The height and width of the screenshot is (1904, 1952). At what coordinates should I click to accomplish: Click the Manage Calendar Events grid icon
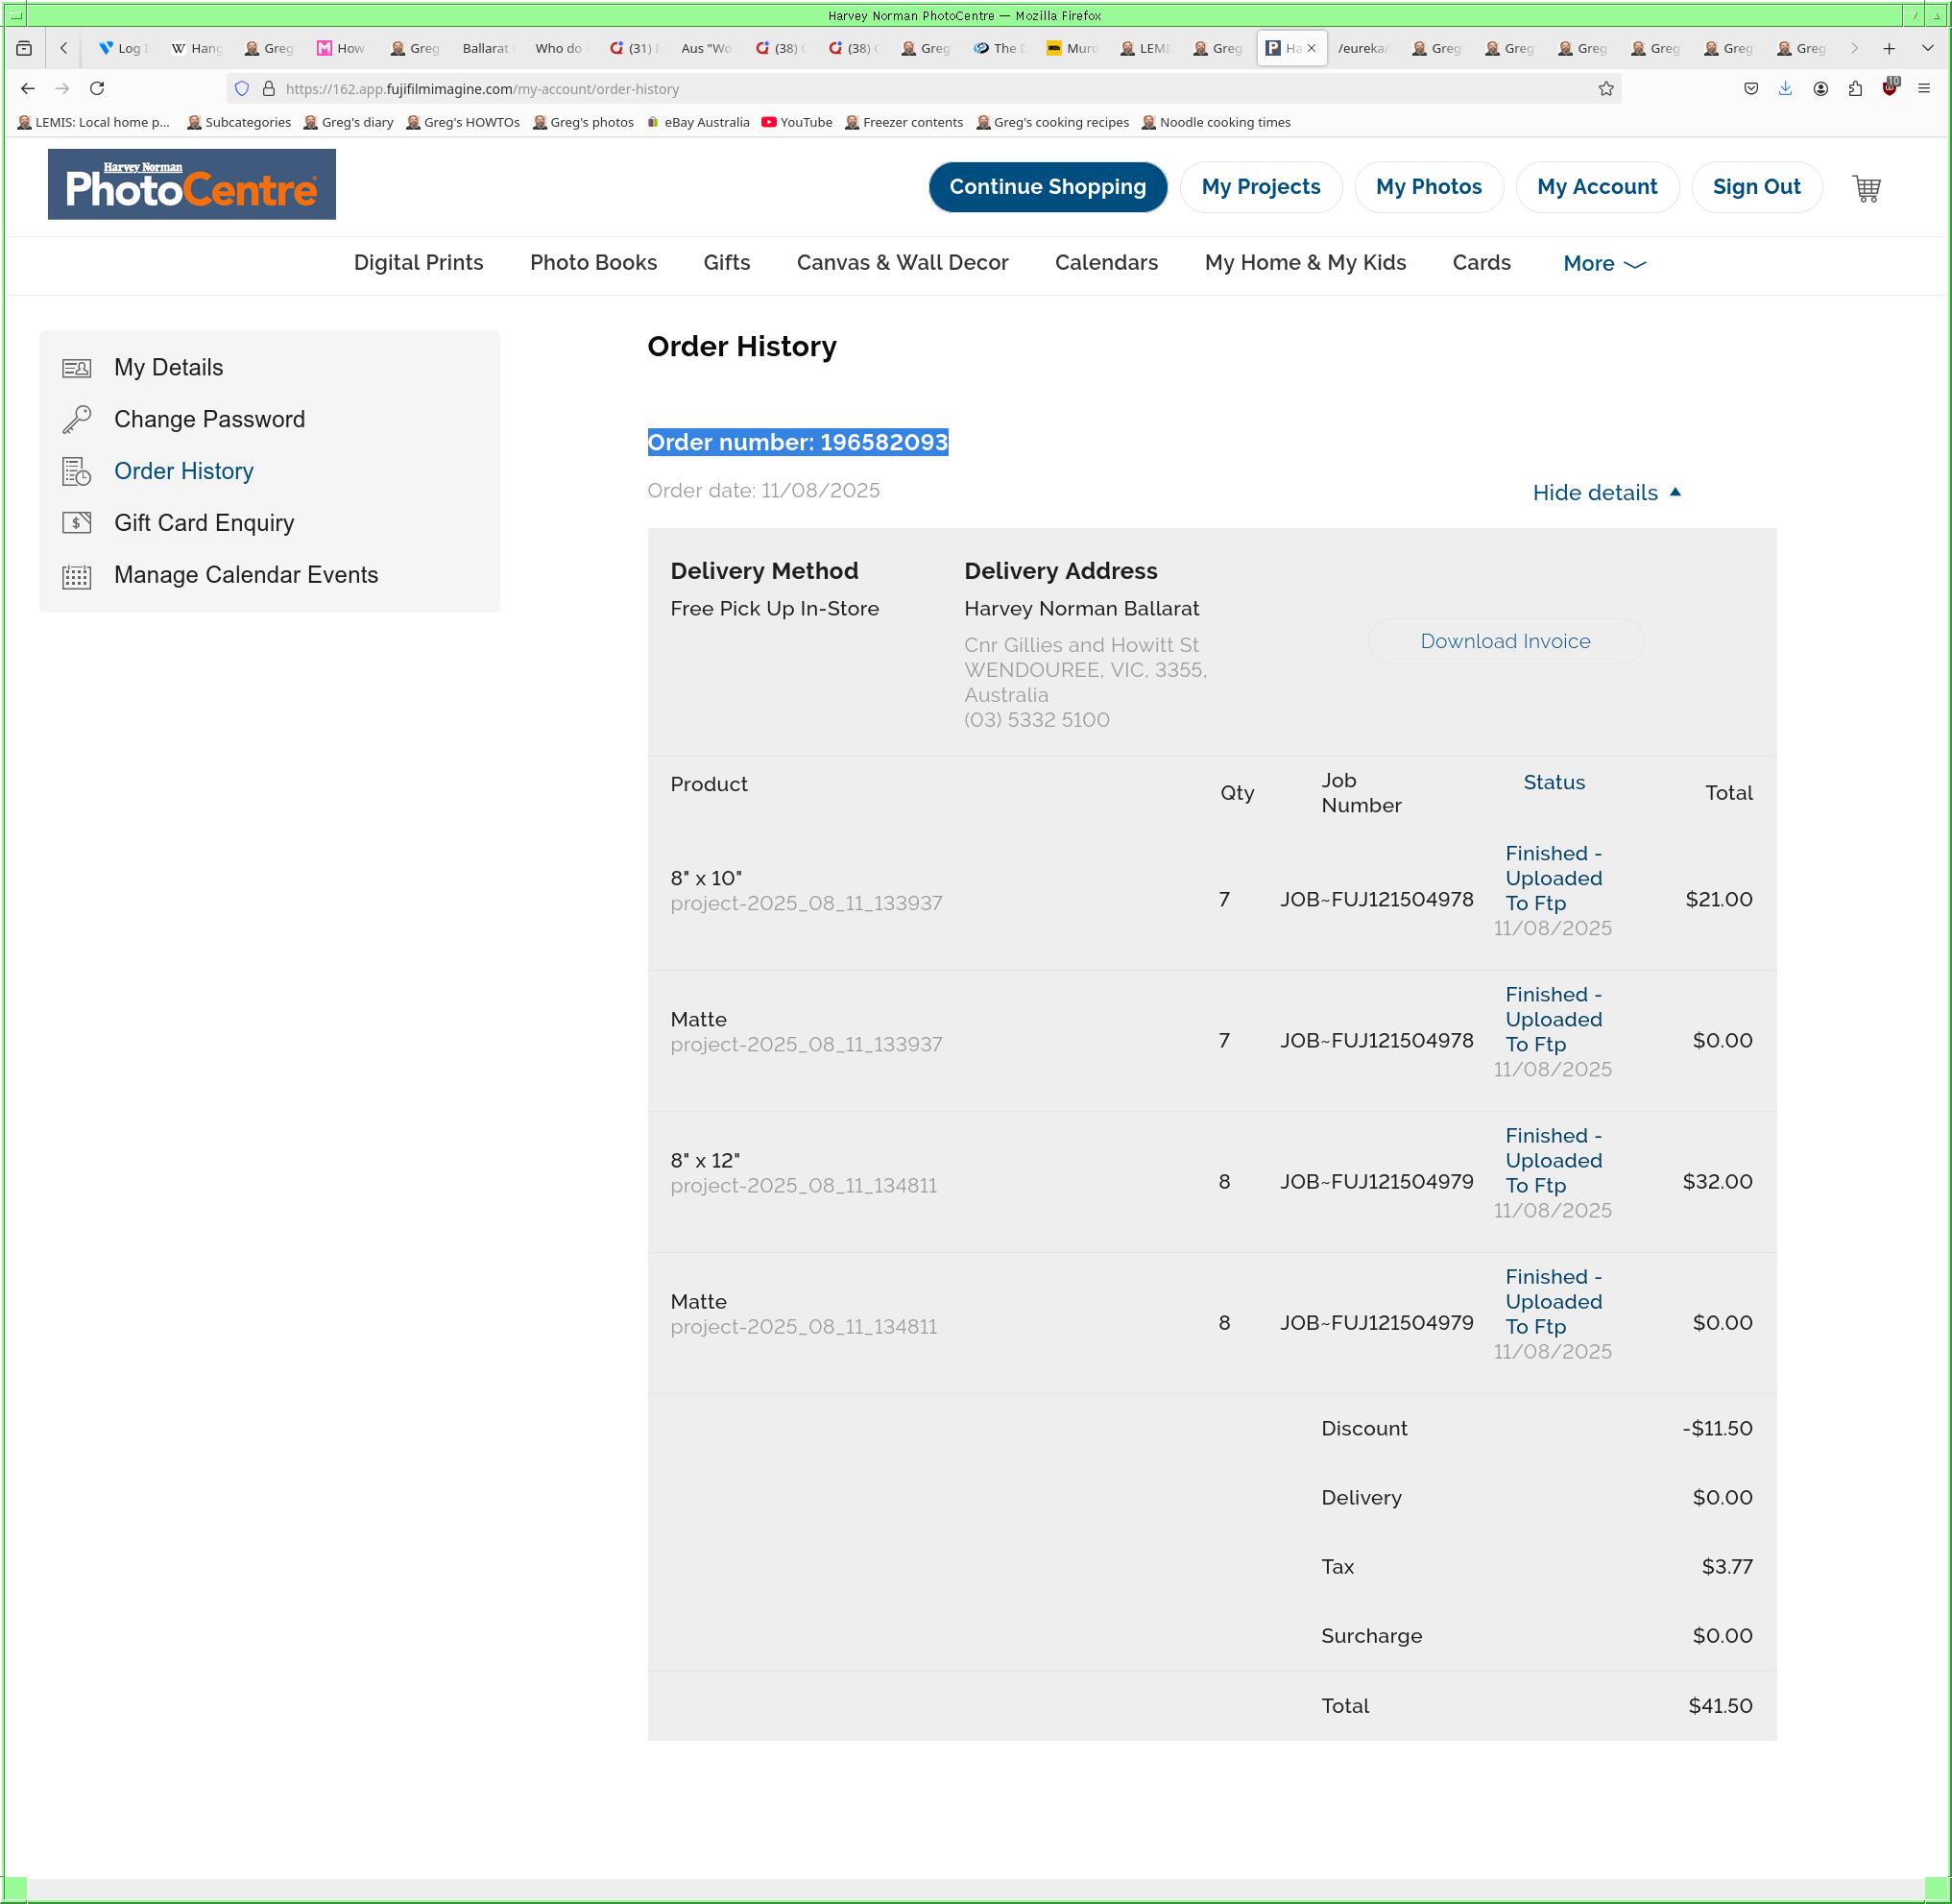77,576
